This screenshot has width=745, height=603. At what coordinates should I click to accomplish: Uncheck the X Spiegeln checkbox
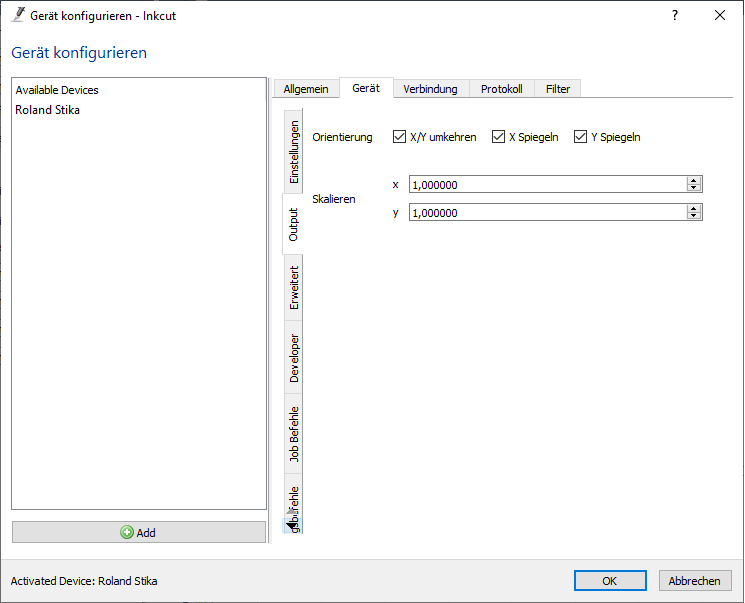(499, 137)
